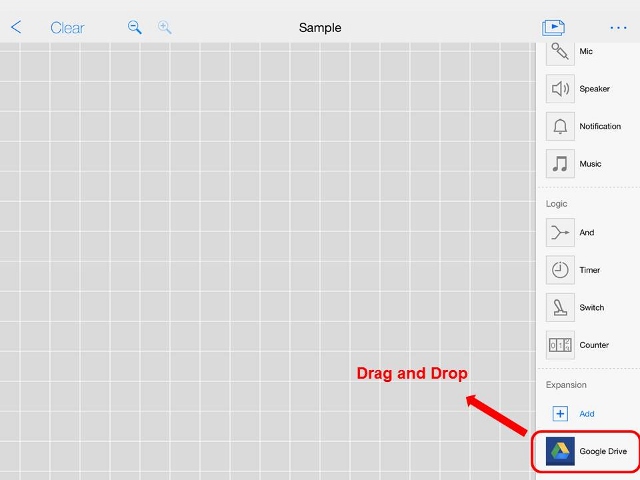
Task: Zoom in using plus magnifier icon
Action: [x=164, y=27]
